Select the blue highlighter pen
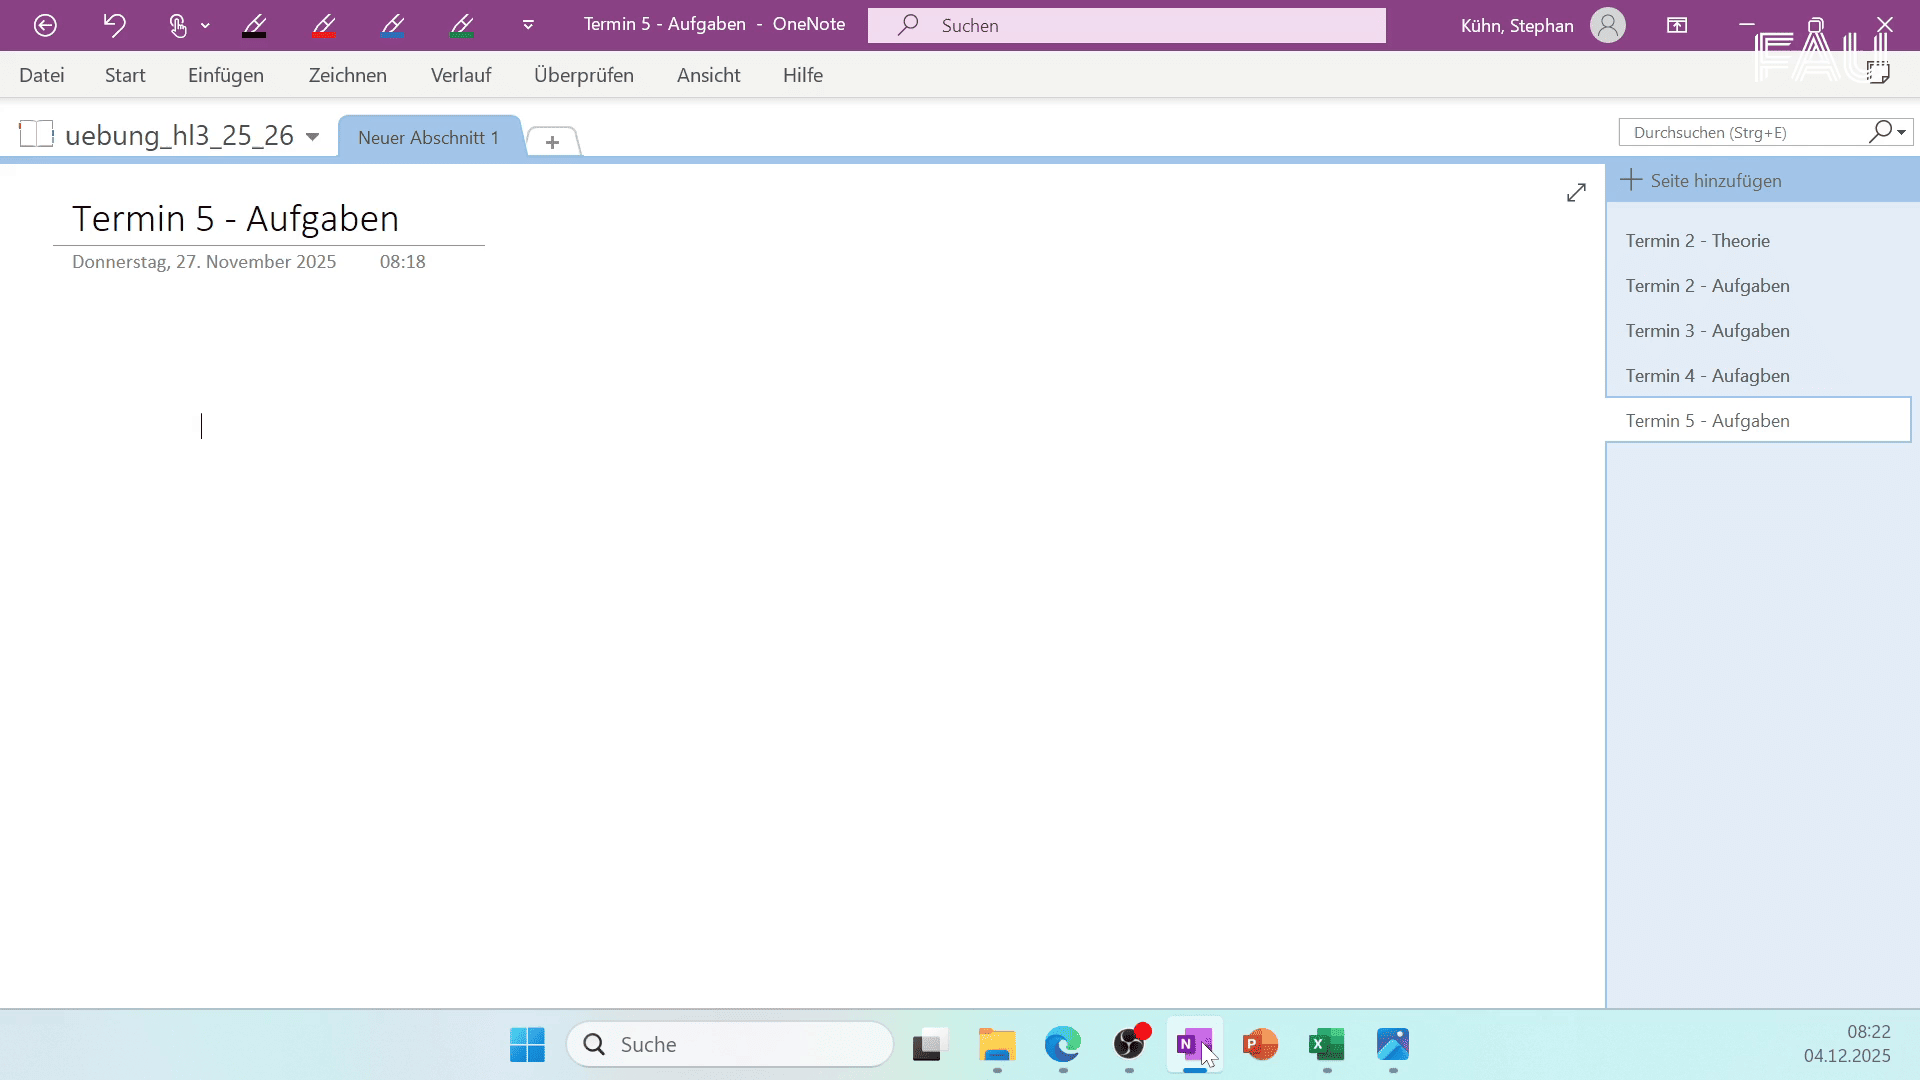This screenshot has width=1920, height=1080. (392, 25)
